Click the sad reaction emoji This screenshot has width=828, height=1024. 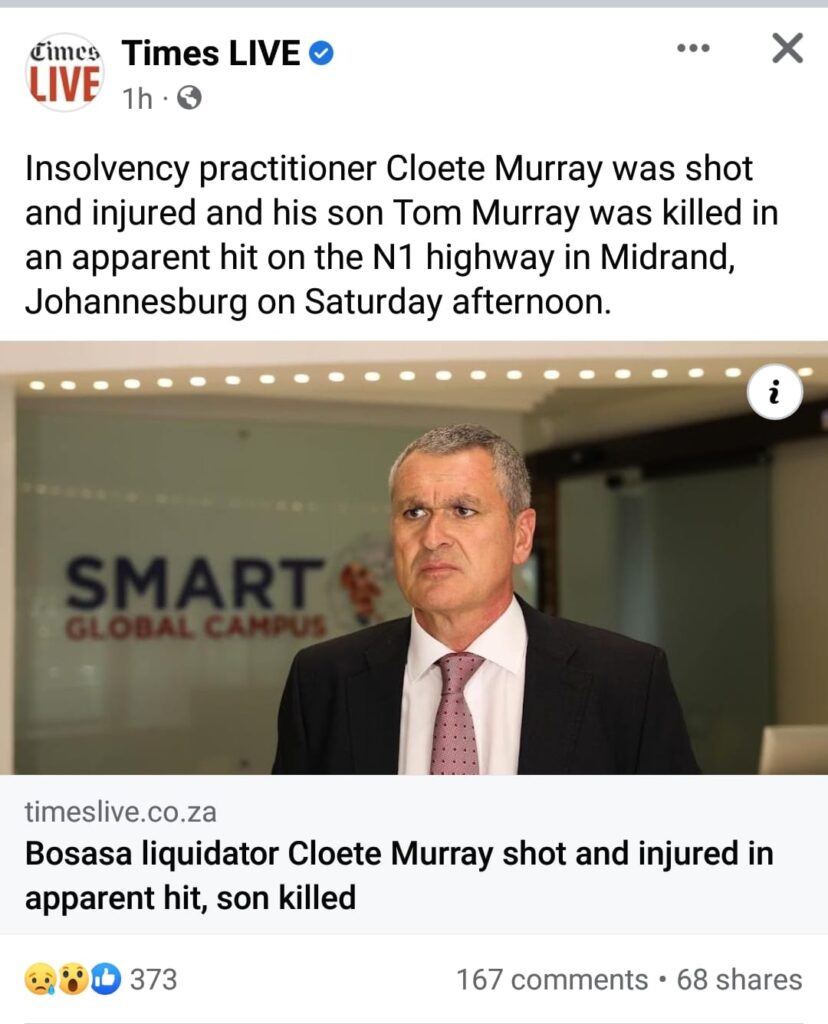coord(41,979)
